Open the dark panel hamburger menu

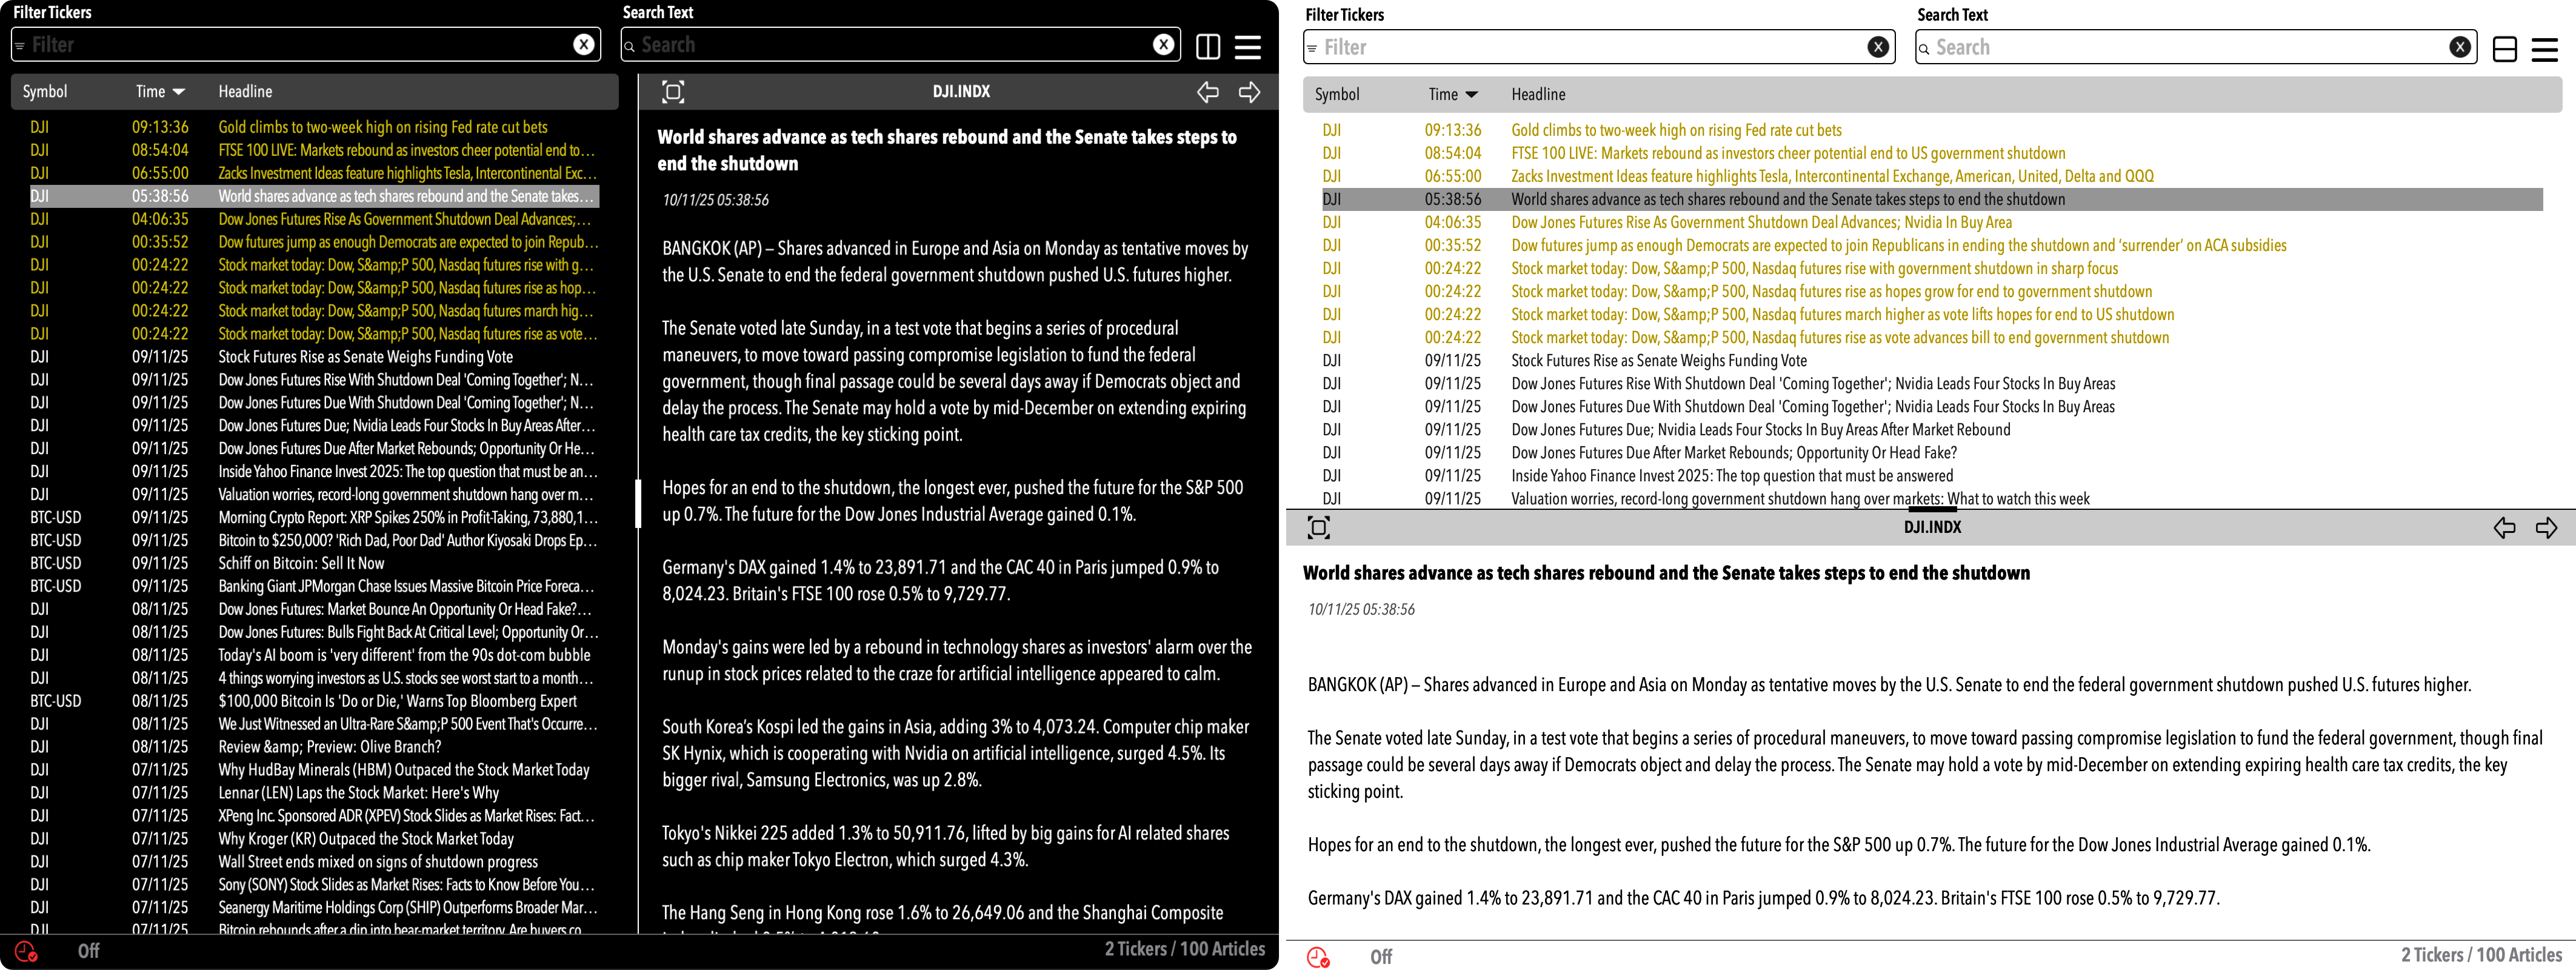[x=1247, y=46]
